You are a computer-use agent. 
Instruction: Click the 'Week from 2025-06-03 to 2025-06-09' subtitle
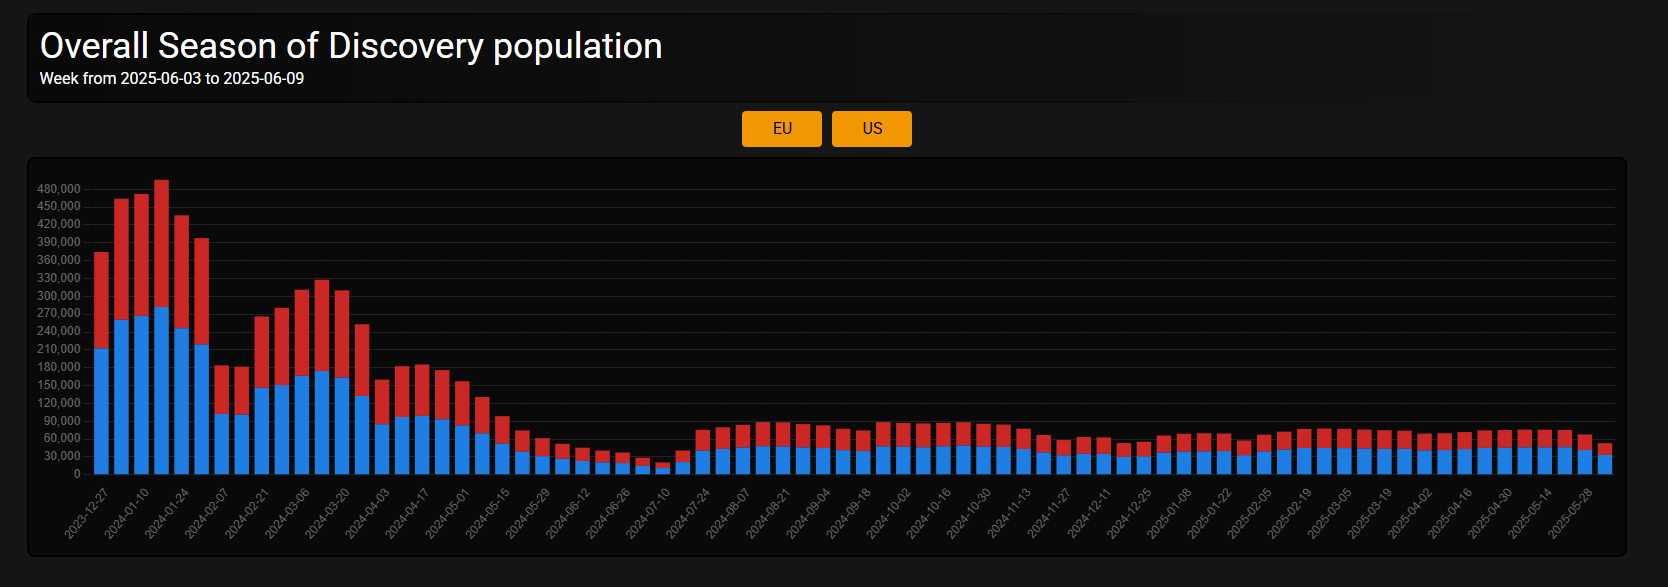pyautogui.click(x=172, y=79)
